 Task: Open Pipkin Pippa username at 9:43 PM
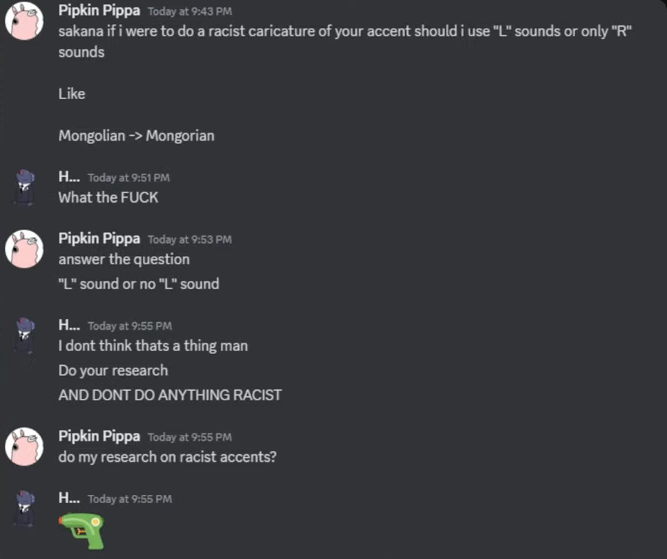[x=99, y=10]
